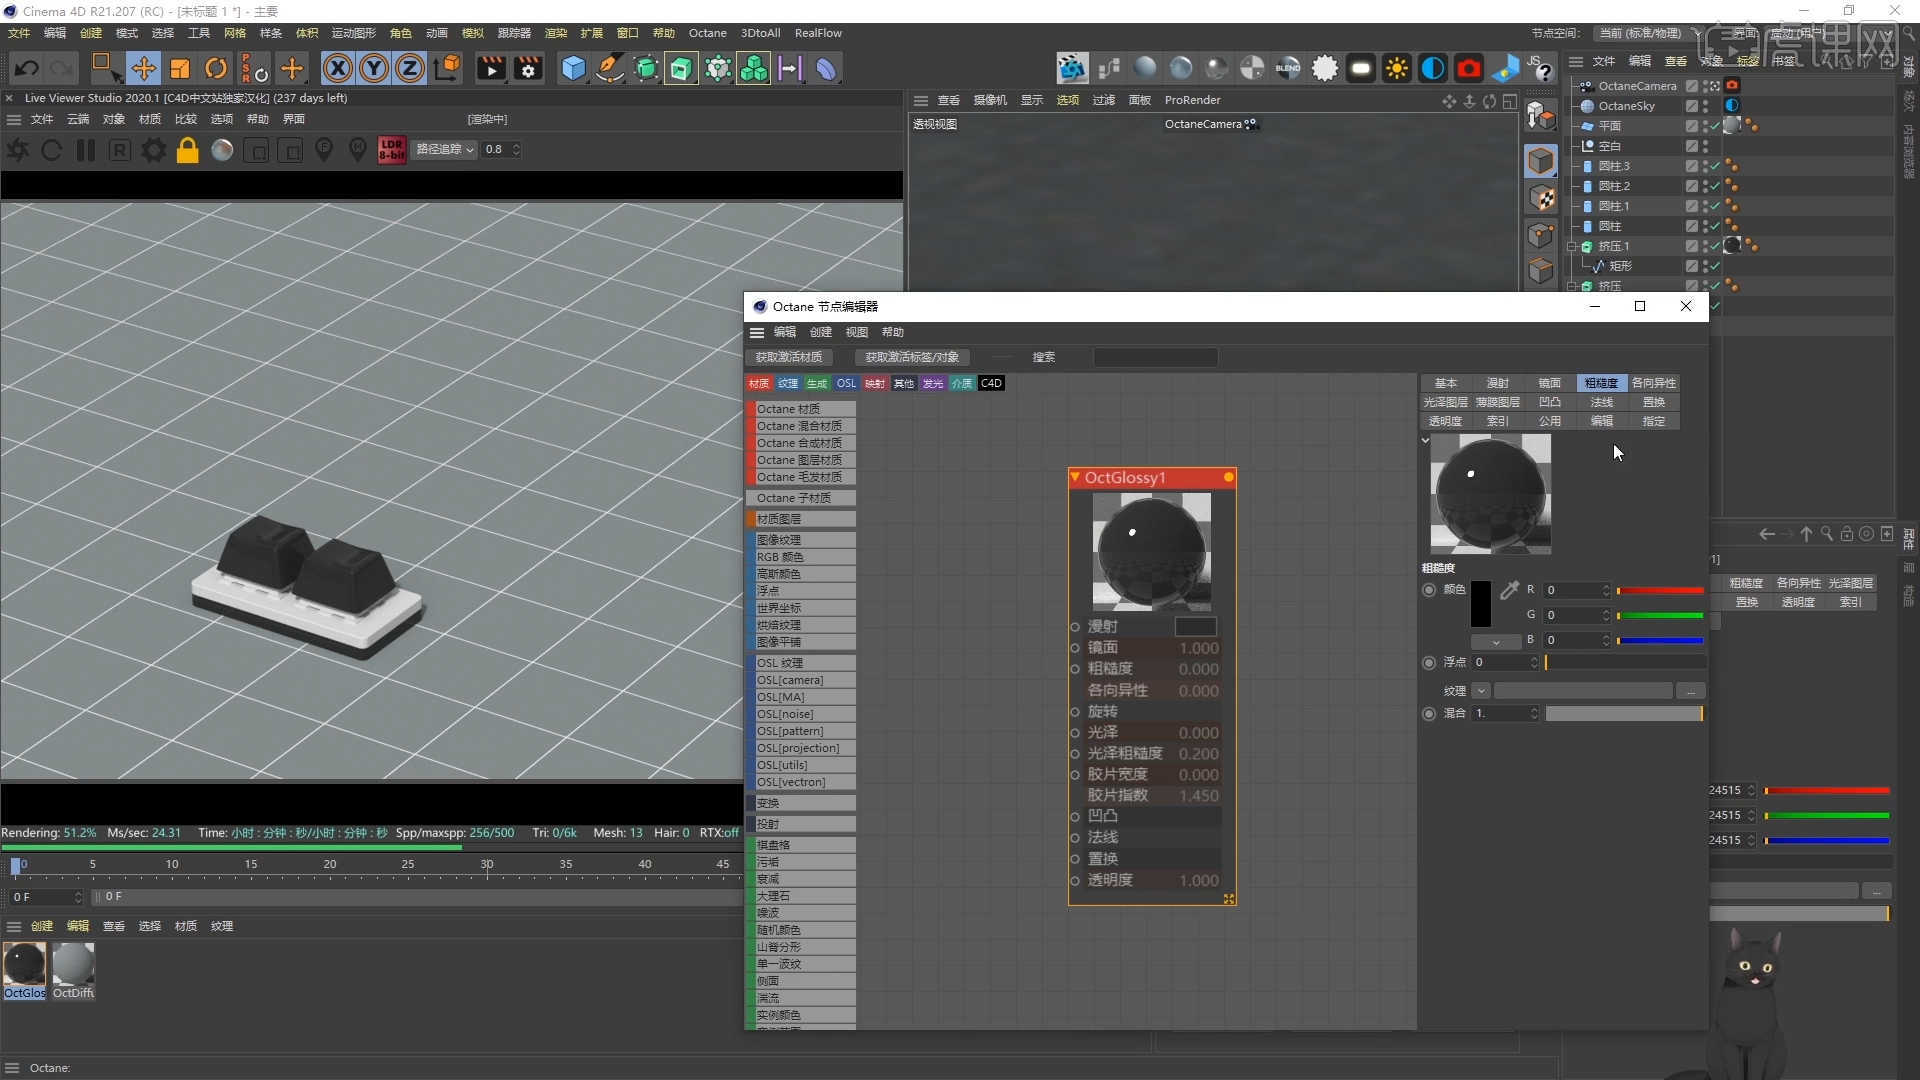The width and height of the screenshot is (1920, 1080).
Task: Select the Scale tool
Action: point(180,68)
